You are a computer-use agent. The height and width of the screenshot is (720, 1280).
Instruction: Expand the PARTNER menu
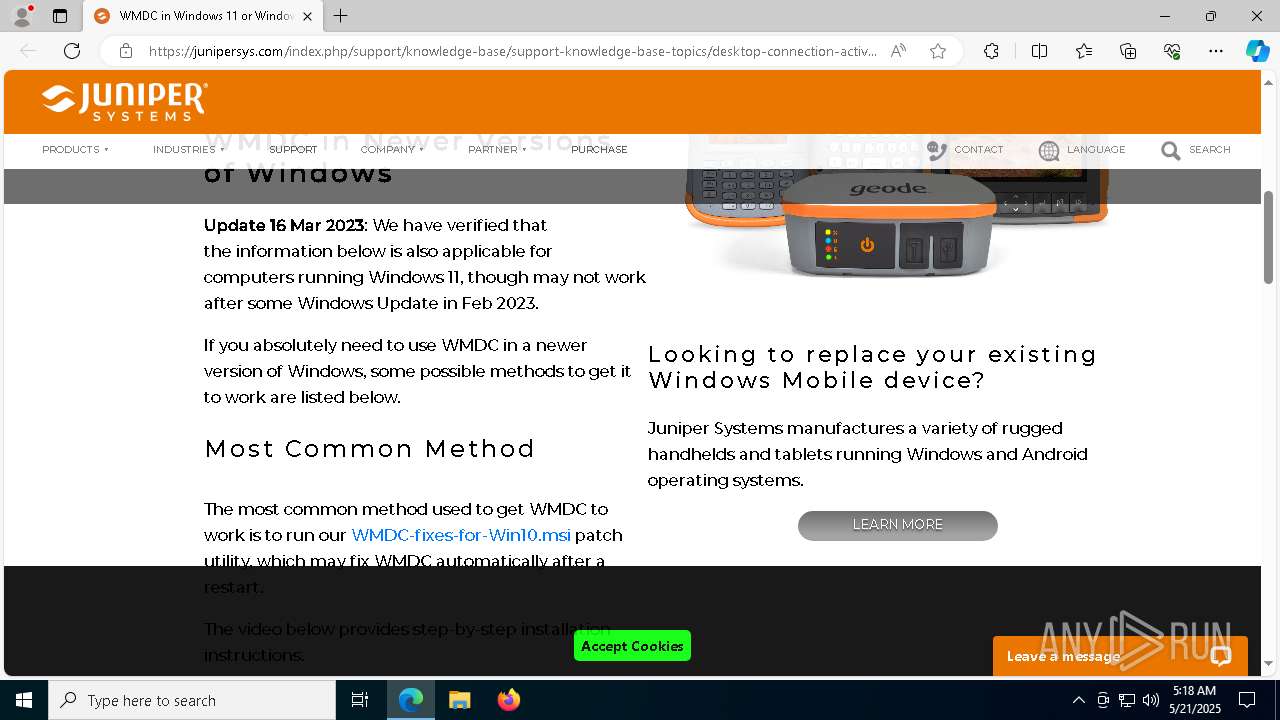tap(497, 149)
